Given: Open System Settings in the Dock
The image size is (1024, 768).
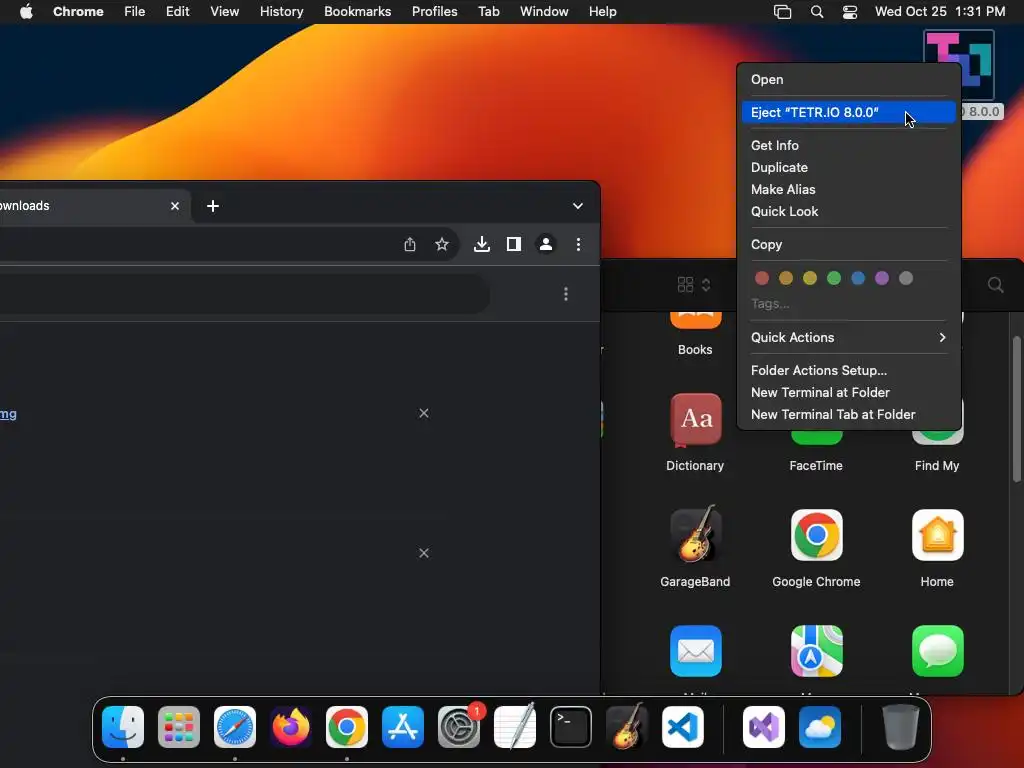Looking at the screenshot, I should (458, 727).
